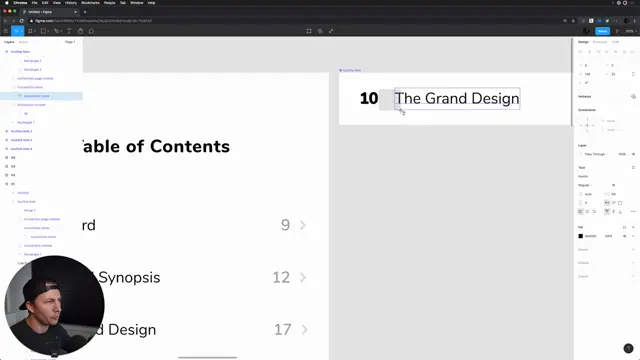640x360 pixels.
Task: Click the Detach instance icon in toolbar
Action: (x=331, y=31)
